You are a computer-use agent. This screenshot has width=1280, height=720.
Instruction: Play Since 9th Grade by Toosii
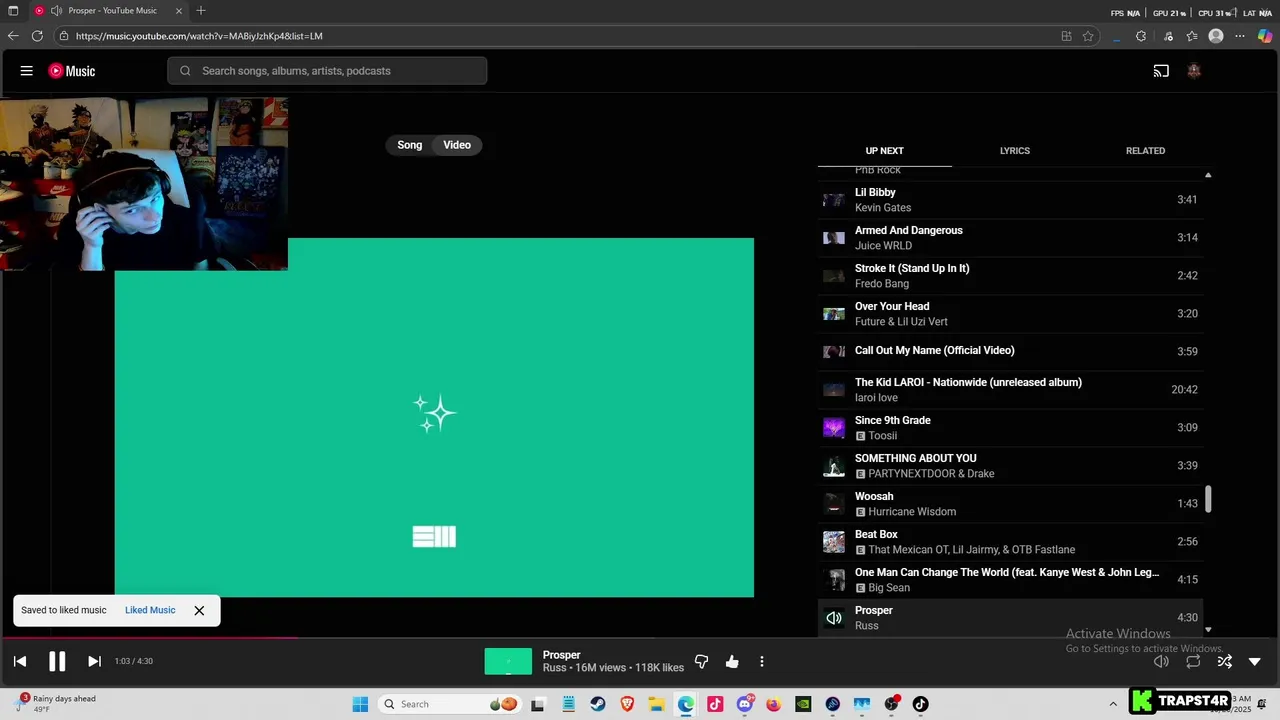[1010, 428]
